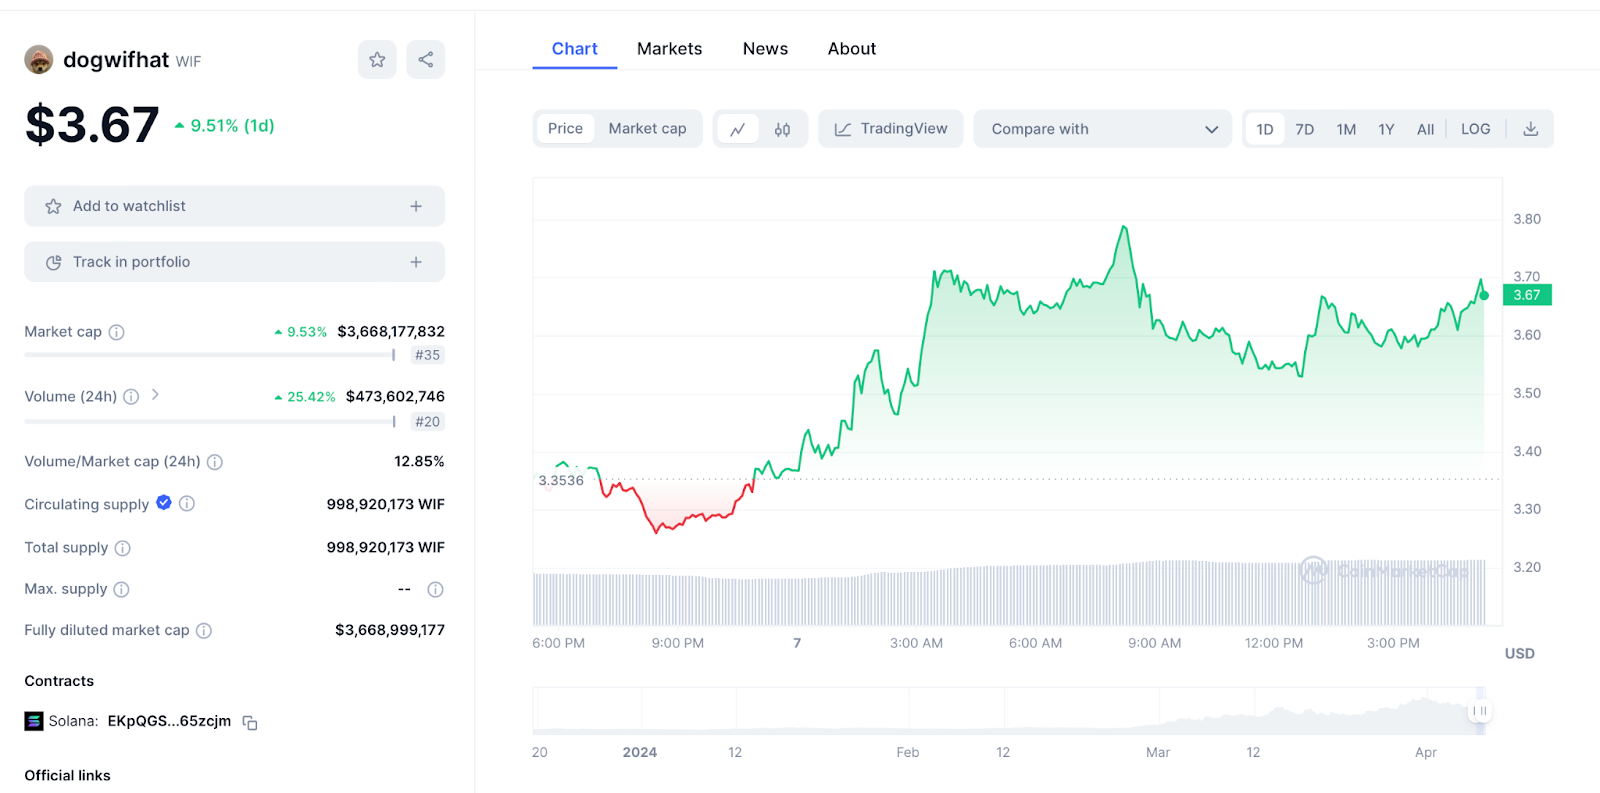Open the TradingView chart button
This screenshot has width=1600, height=793.
click(891, 129)
